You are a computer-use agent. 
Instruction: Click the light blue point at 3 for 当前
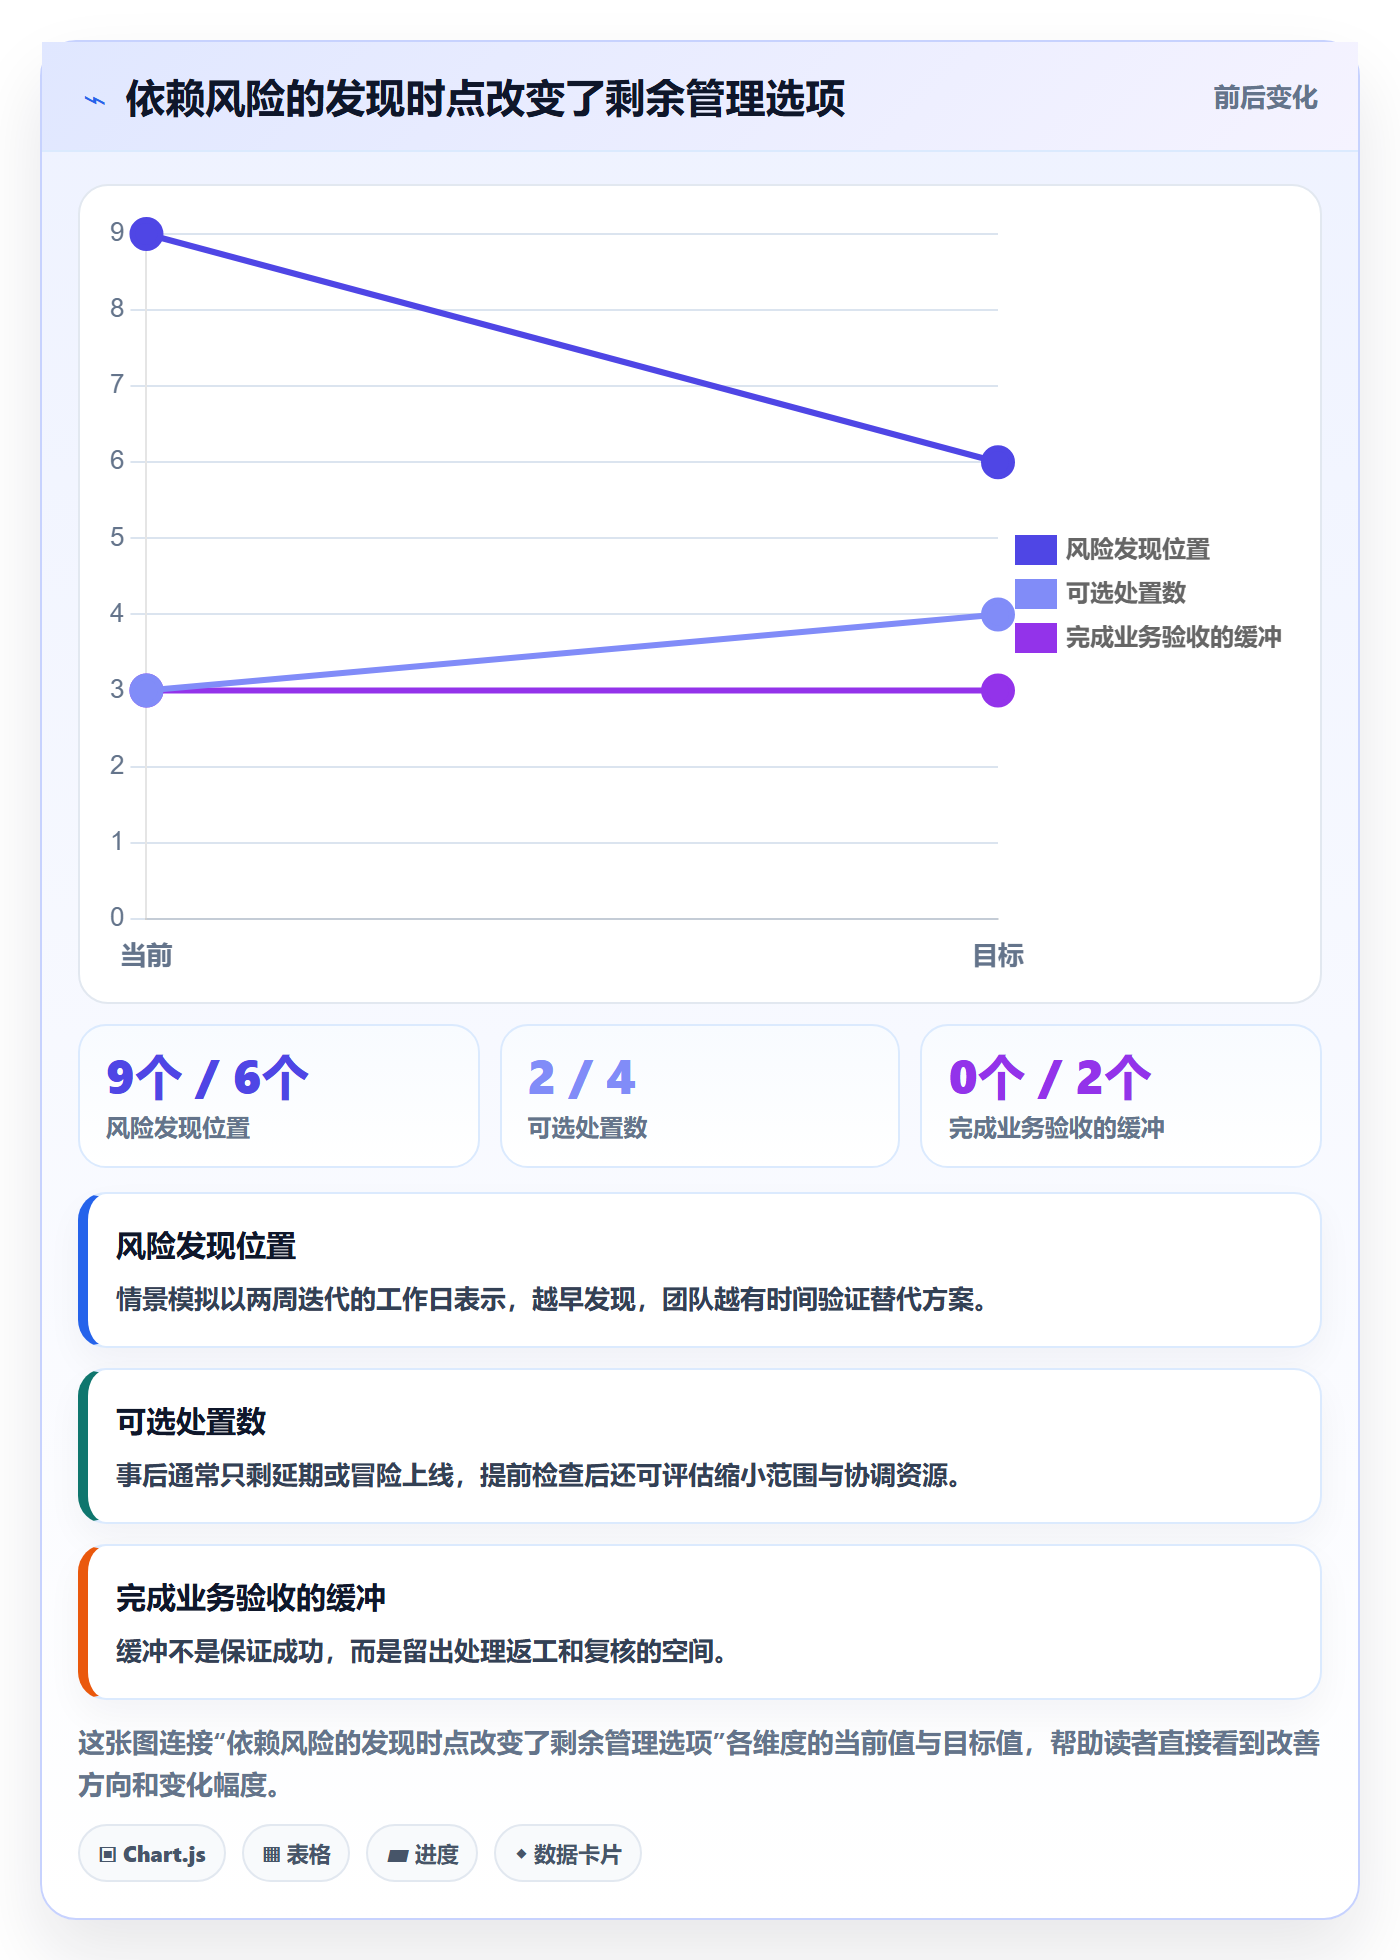[147, 690]
